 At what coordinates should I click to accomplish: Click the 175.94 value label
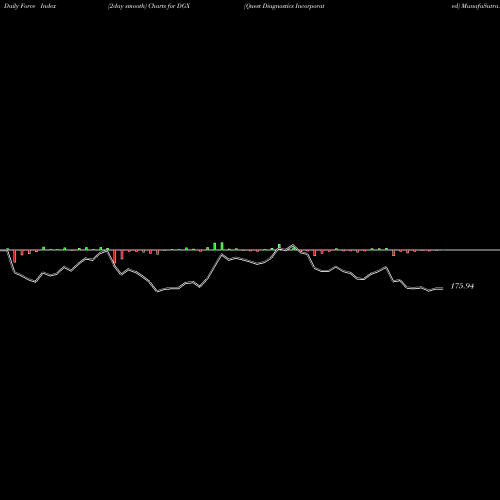462,286
